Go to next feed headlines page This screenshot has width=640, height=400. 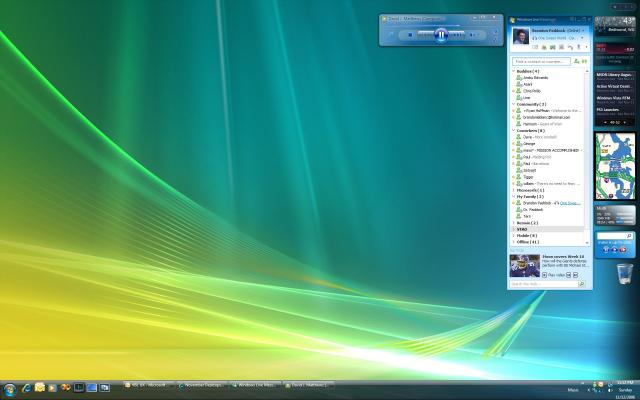click(x=624, y=122)
